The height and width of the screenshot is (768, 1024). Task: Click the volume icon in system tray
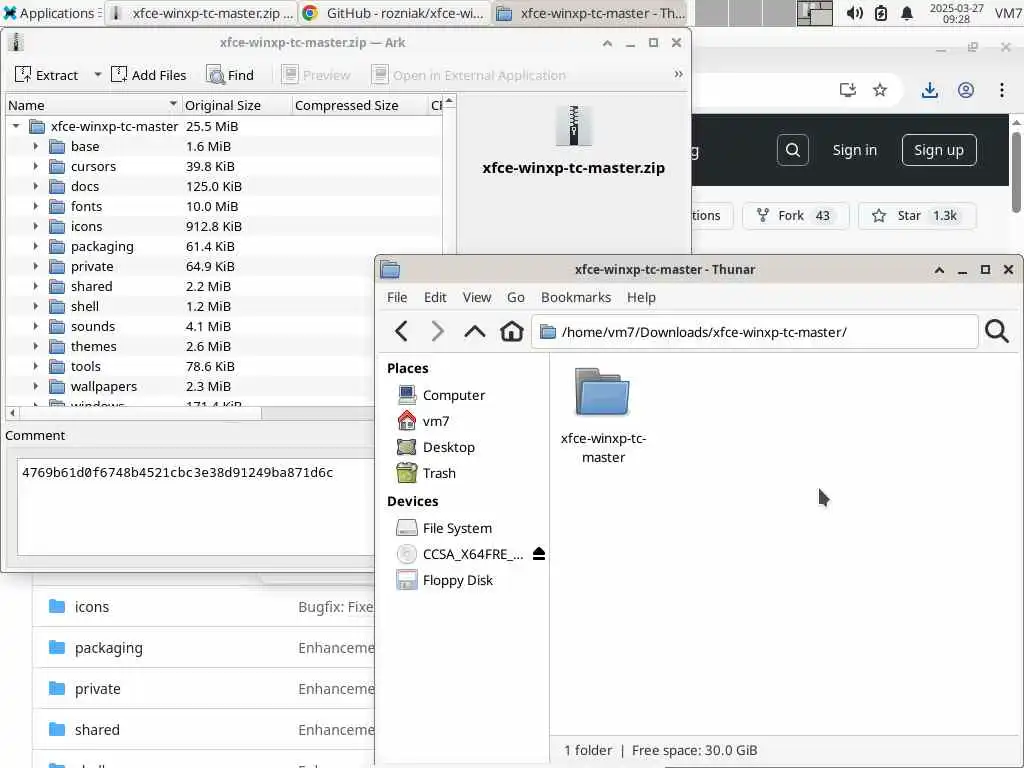[x=854, y=13]
